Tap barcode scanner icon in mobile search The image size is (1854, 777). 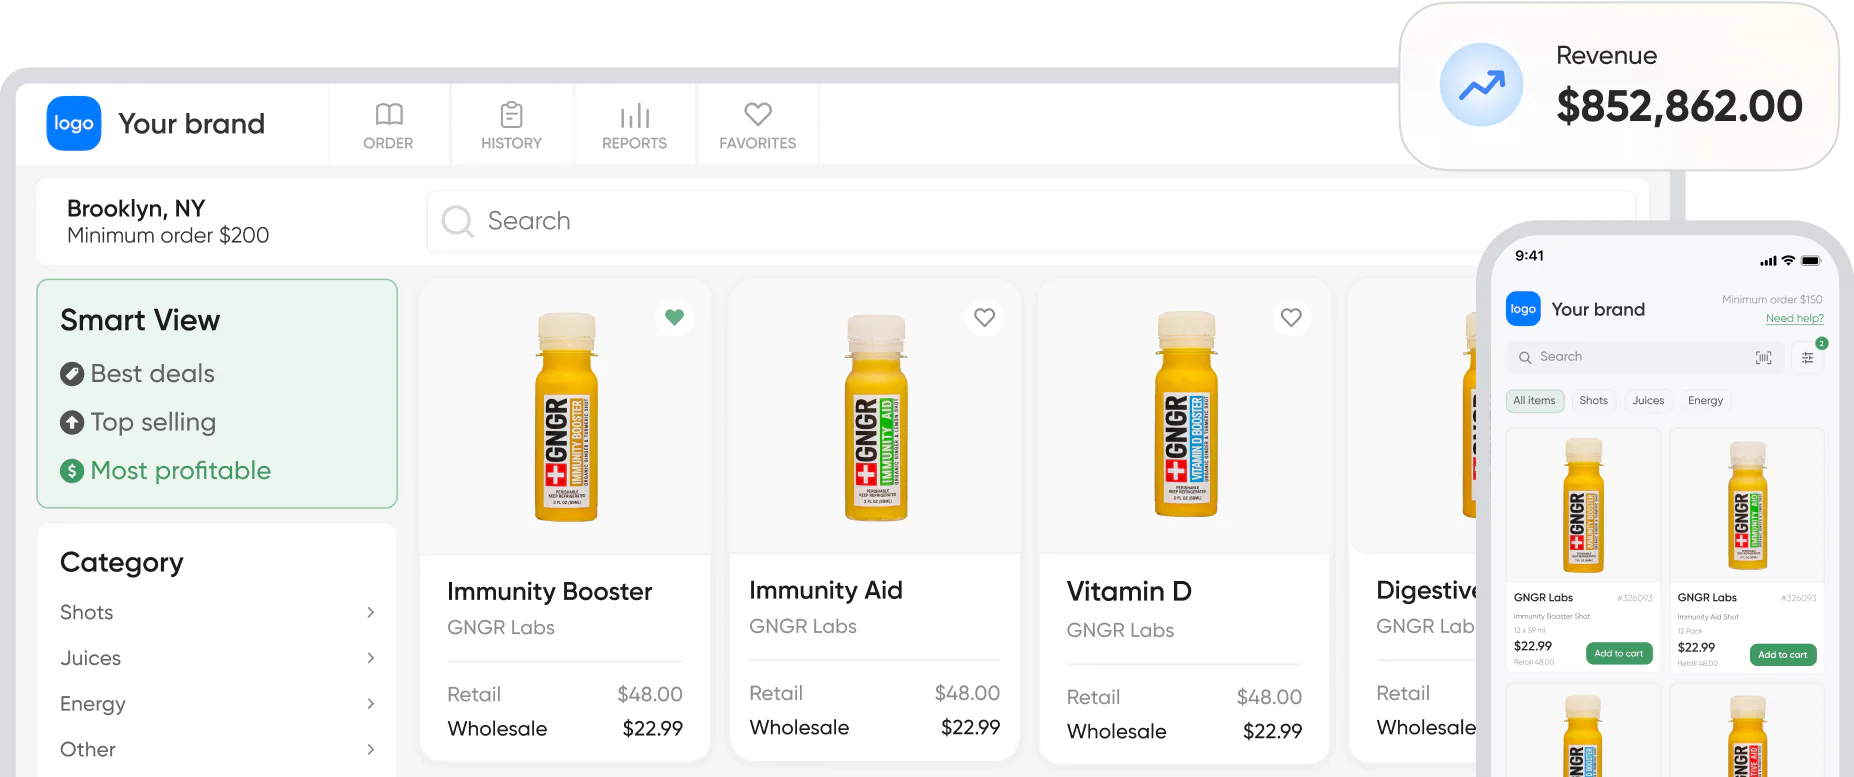tap(1763, 358)
